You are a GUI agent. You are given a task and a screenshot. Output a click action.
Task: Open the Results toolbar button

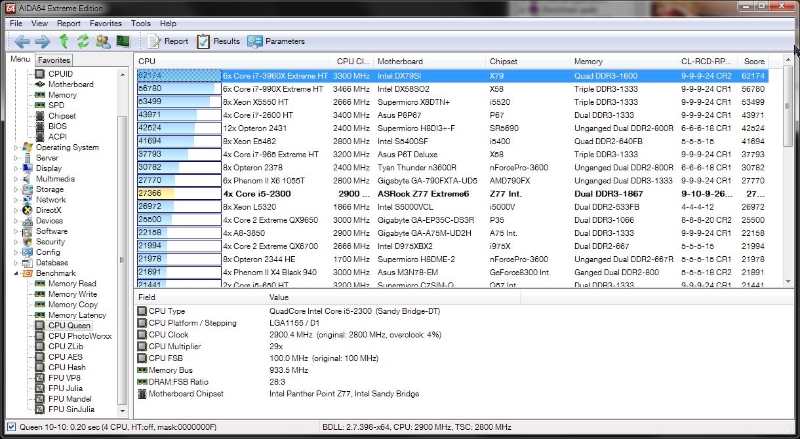218,41
